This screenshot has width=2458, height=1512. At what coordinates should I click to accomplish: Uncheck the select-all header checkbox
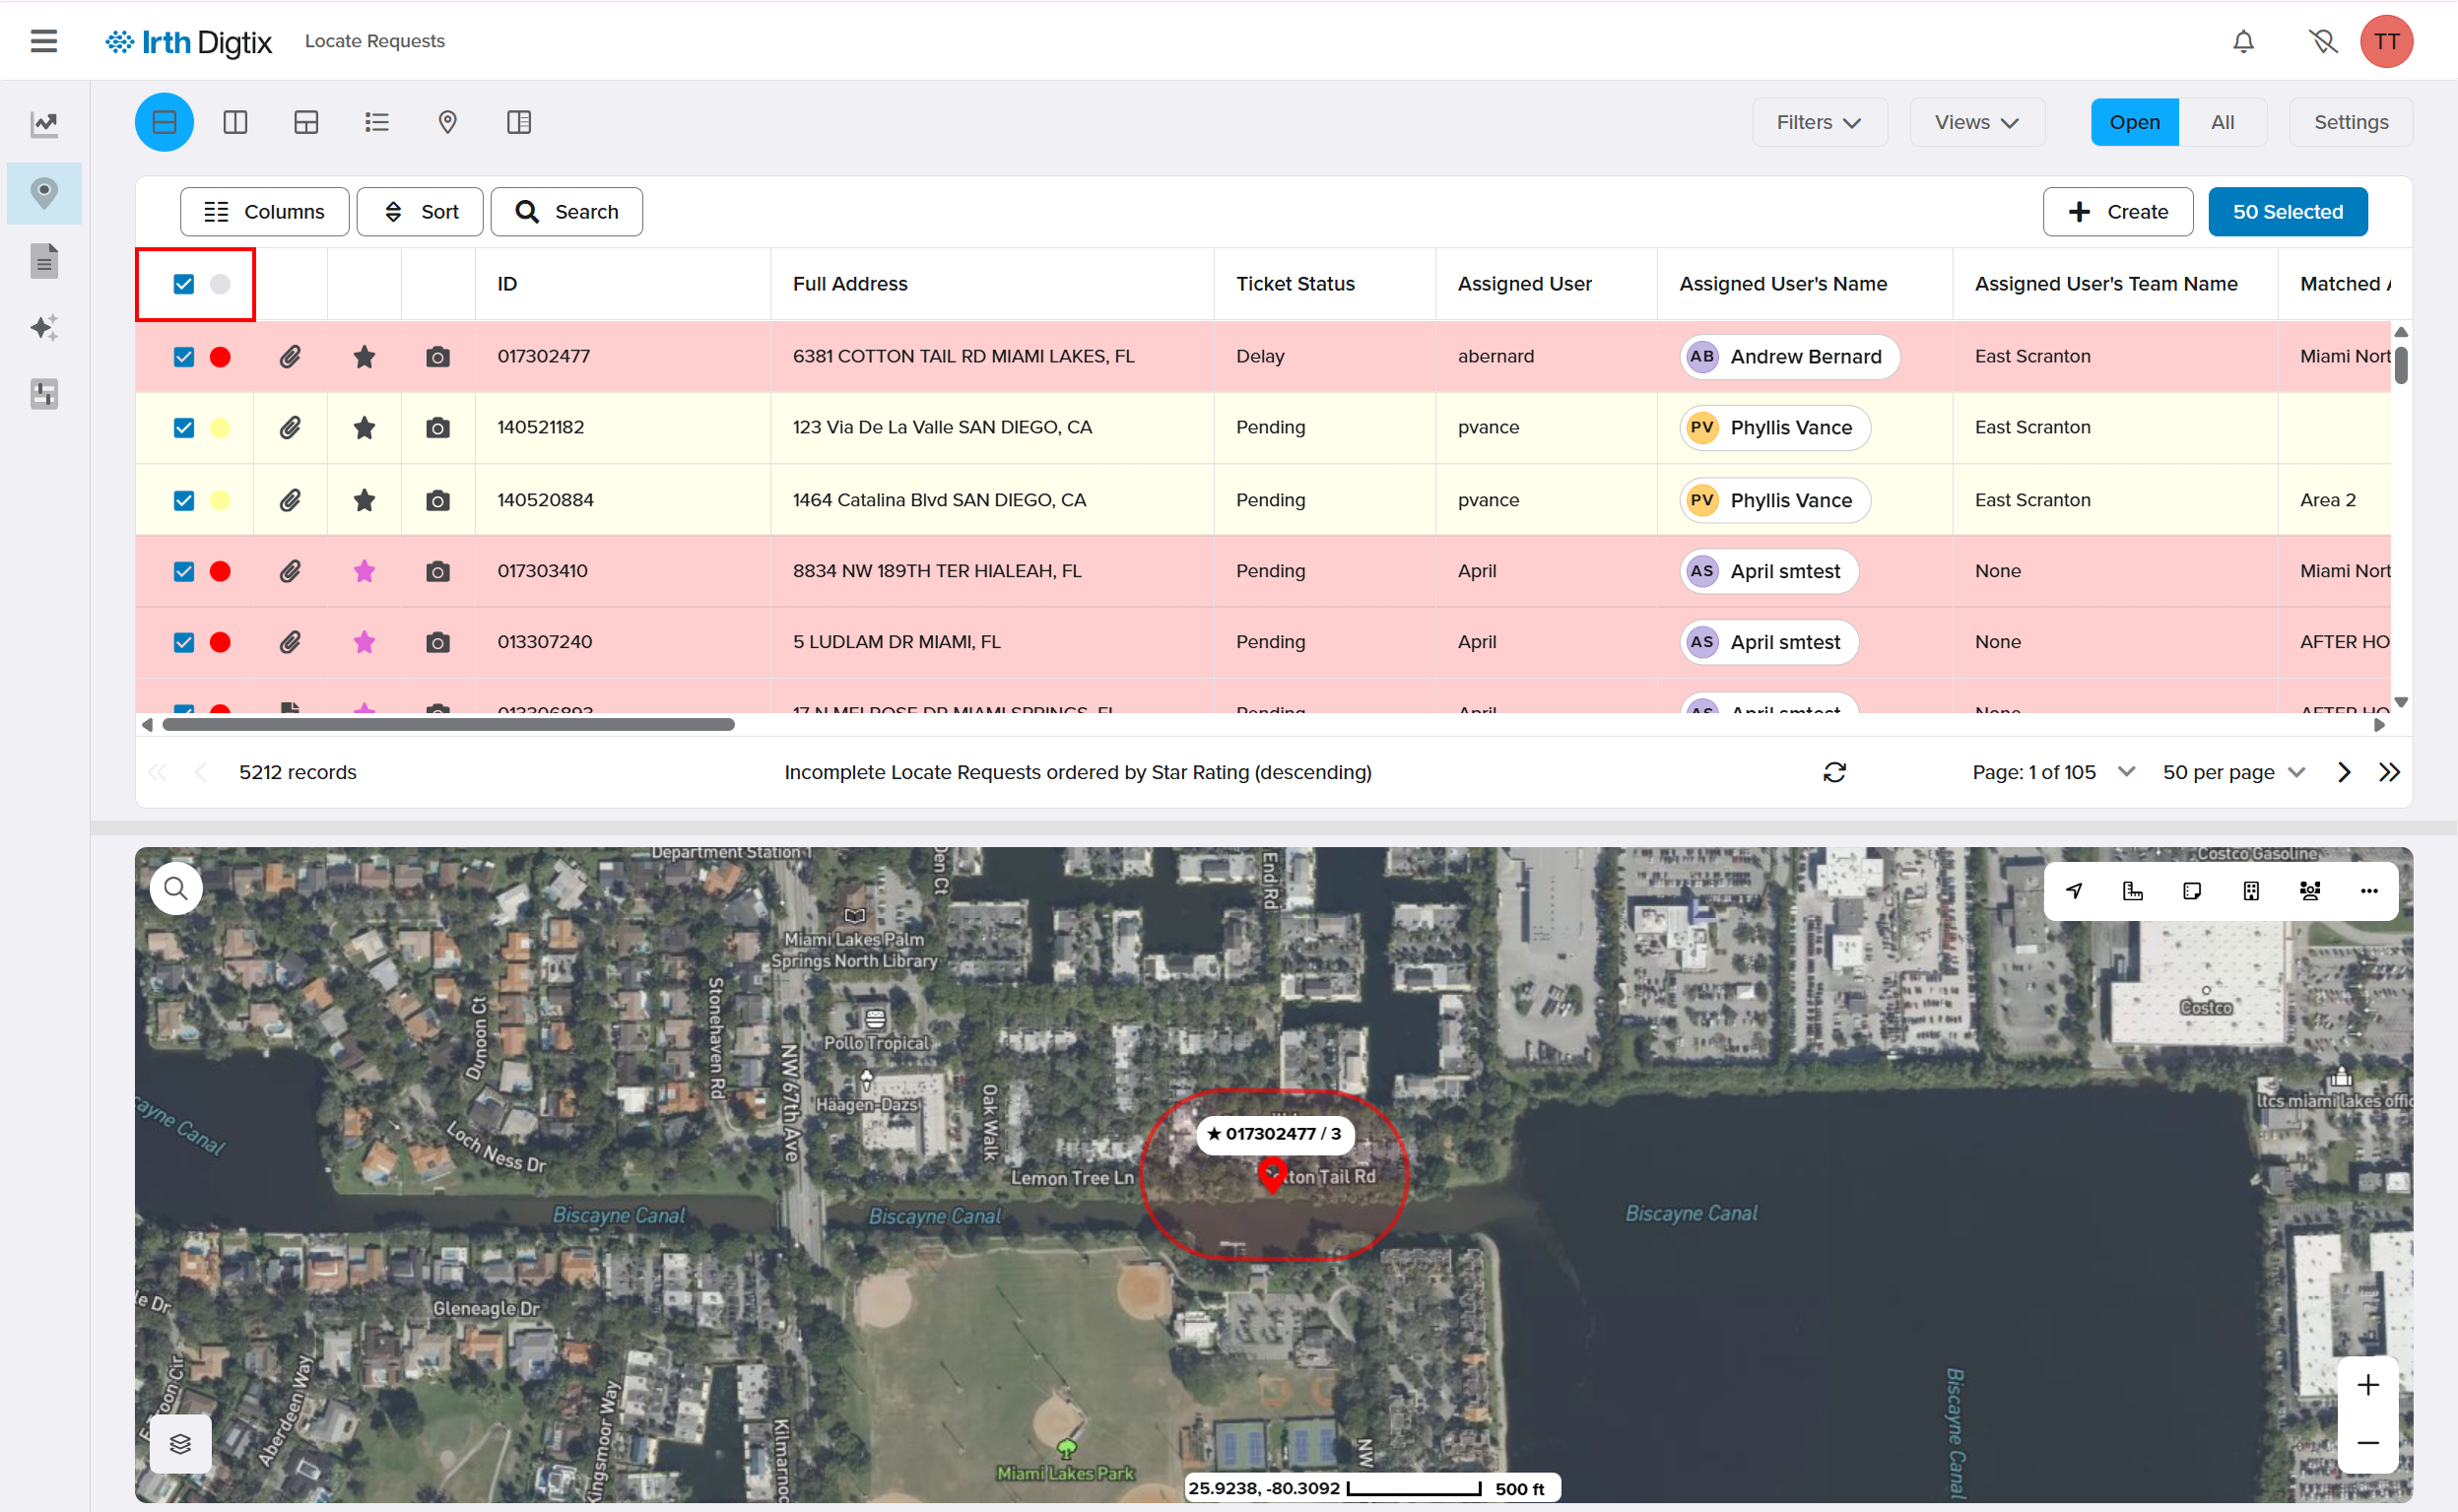pos(184,284)
